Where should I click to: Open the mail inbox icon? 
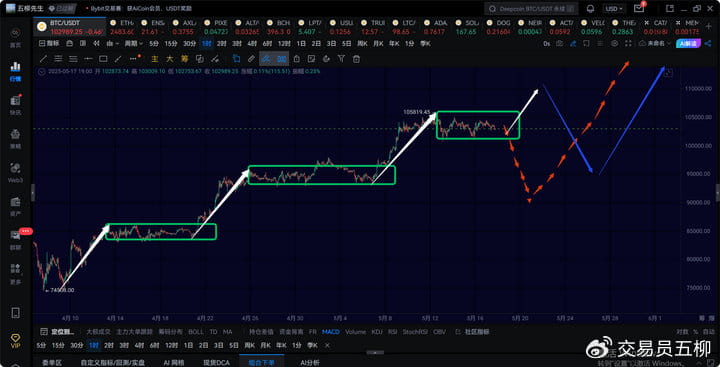coord(638,9)
